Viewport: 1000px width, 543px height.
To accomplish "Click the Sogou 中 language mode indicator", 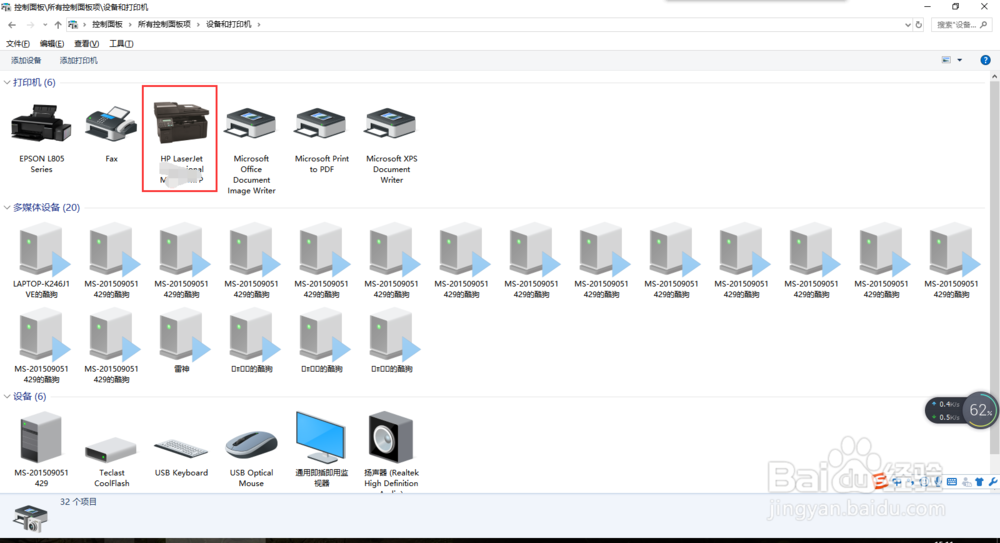I will [898, 482].
